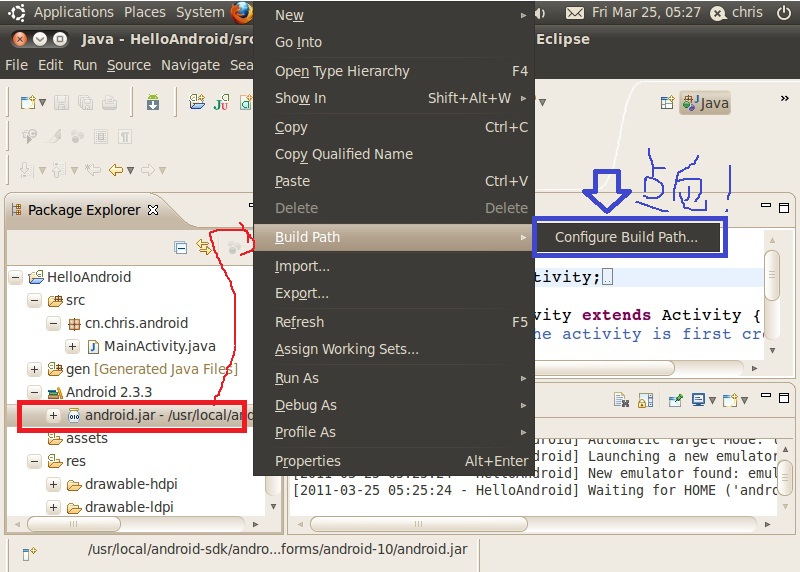Click the mail envelope indicator in panel
800x572 pixels.
point(575,13)
